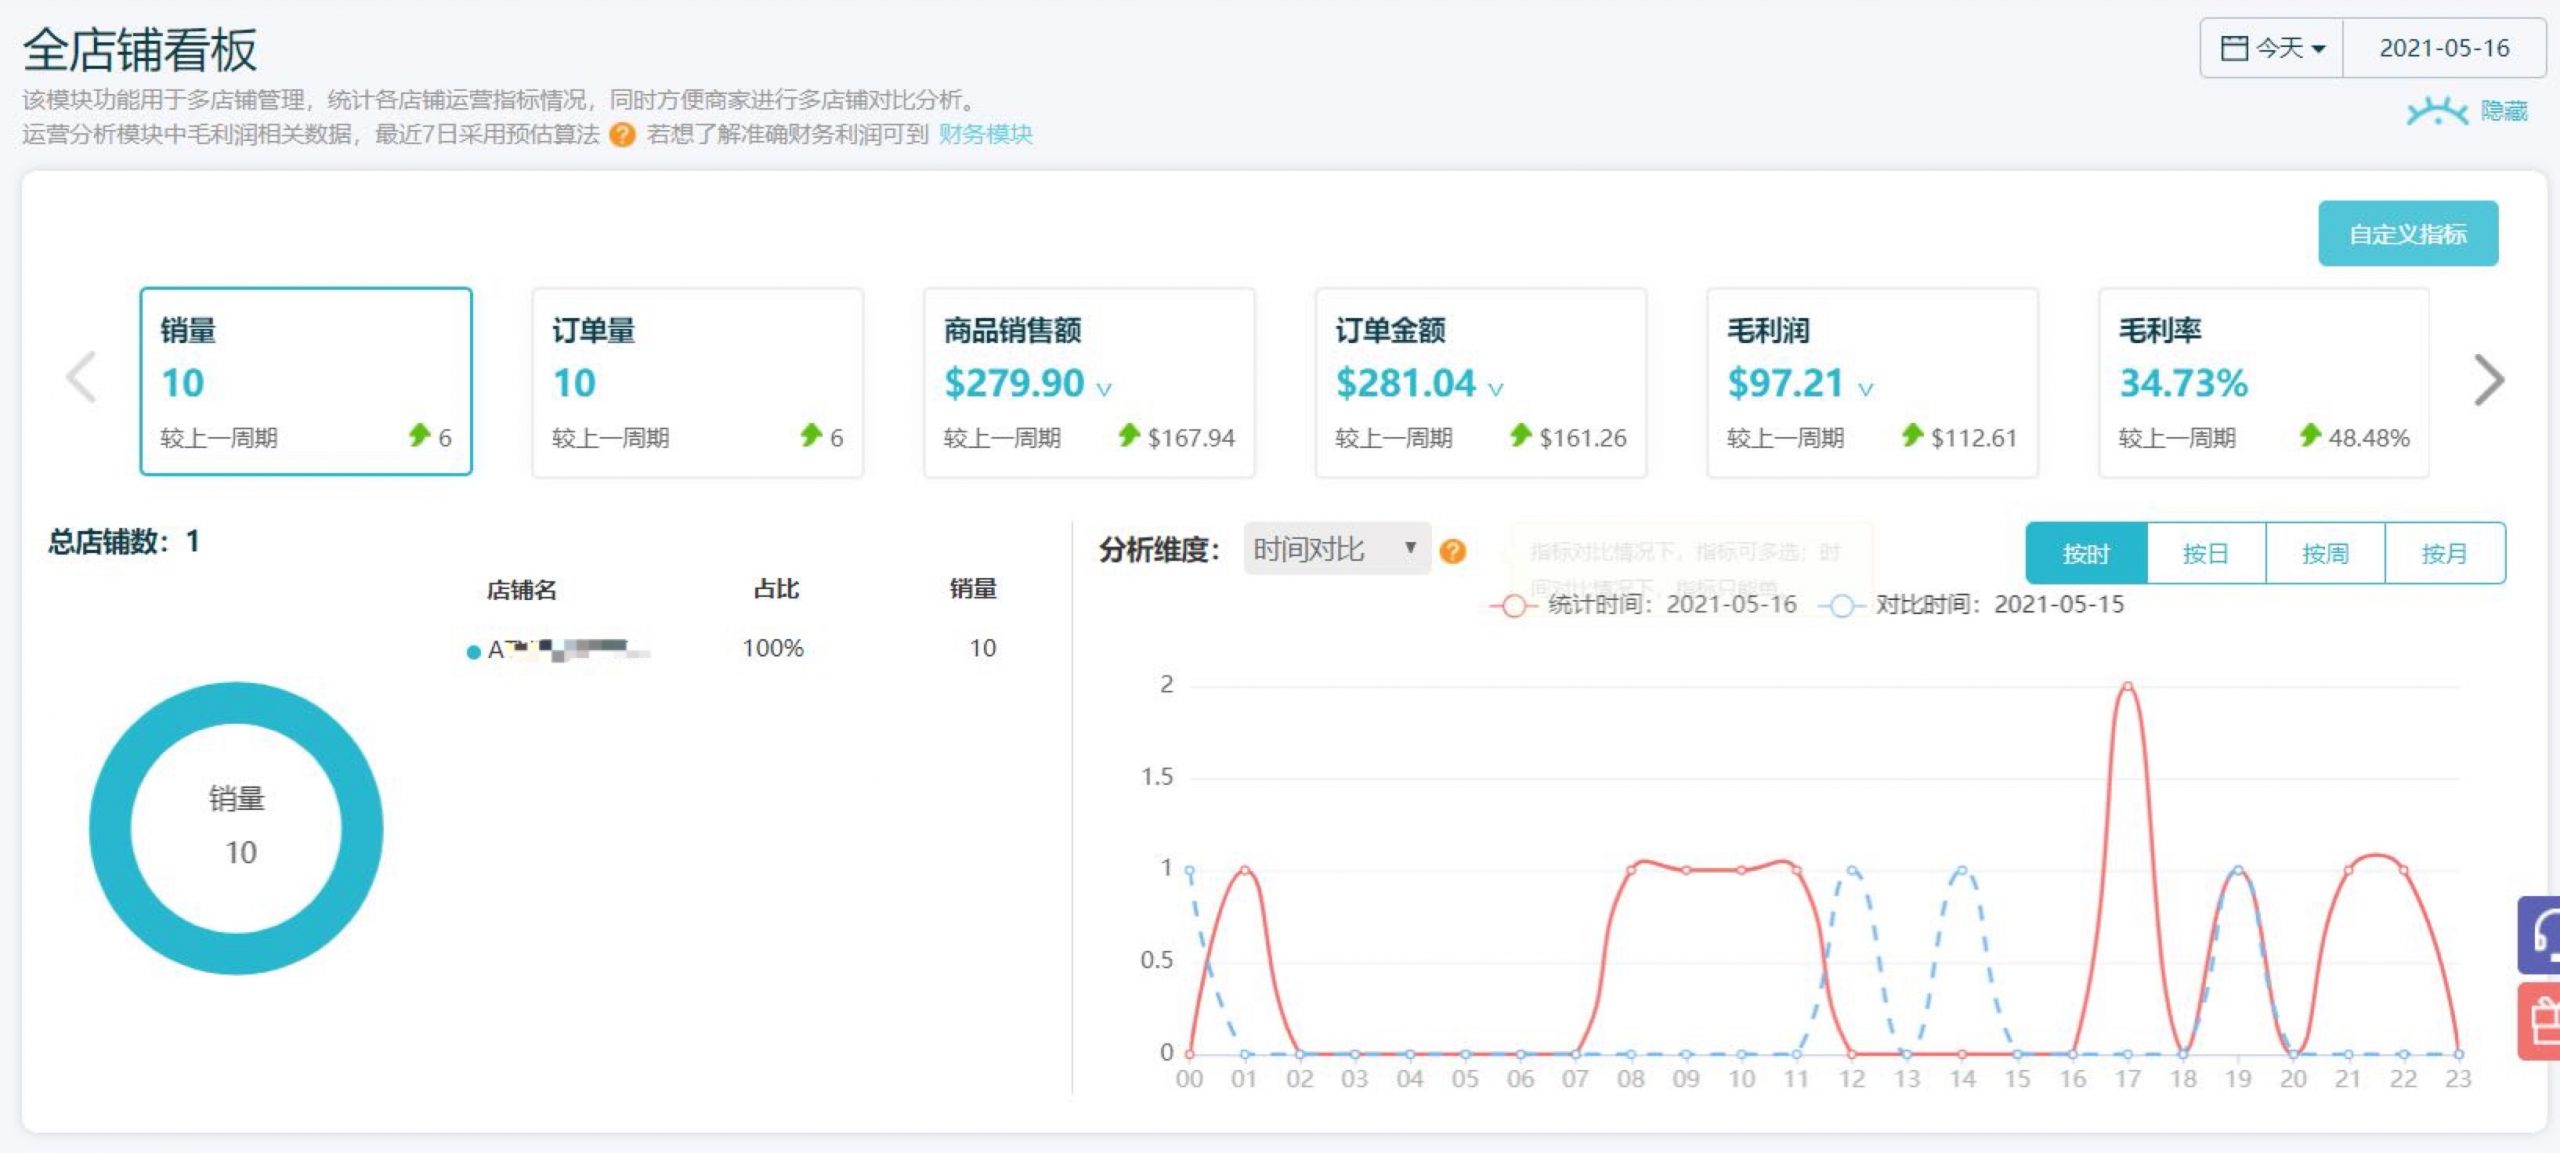Click the green up arrow beside $167.94
This screenshot has height=1153, width=2560.
click(1129, 435)
